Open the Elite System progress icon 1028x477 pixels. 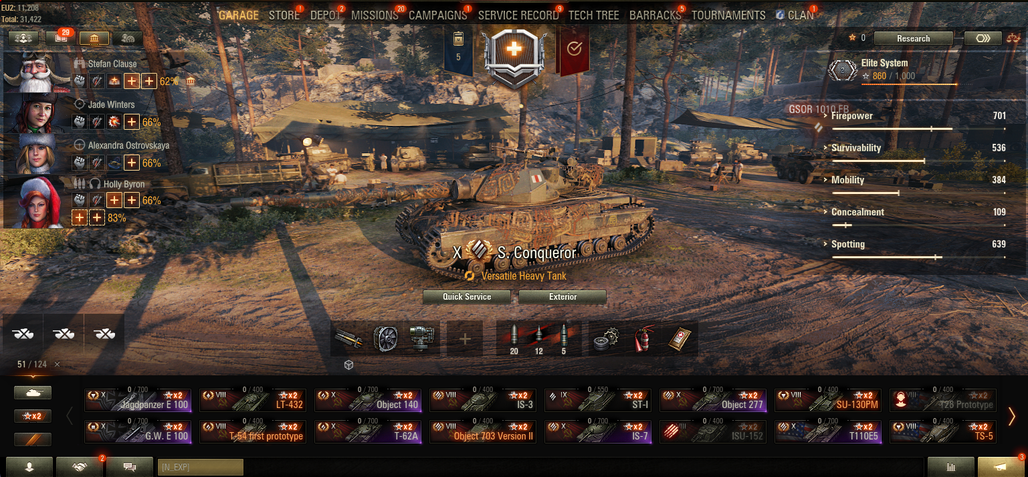tap(842, 70)
